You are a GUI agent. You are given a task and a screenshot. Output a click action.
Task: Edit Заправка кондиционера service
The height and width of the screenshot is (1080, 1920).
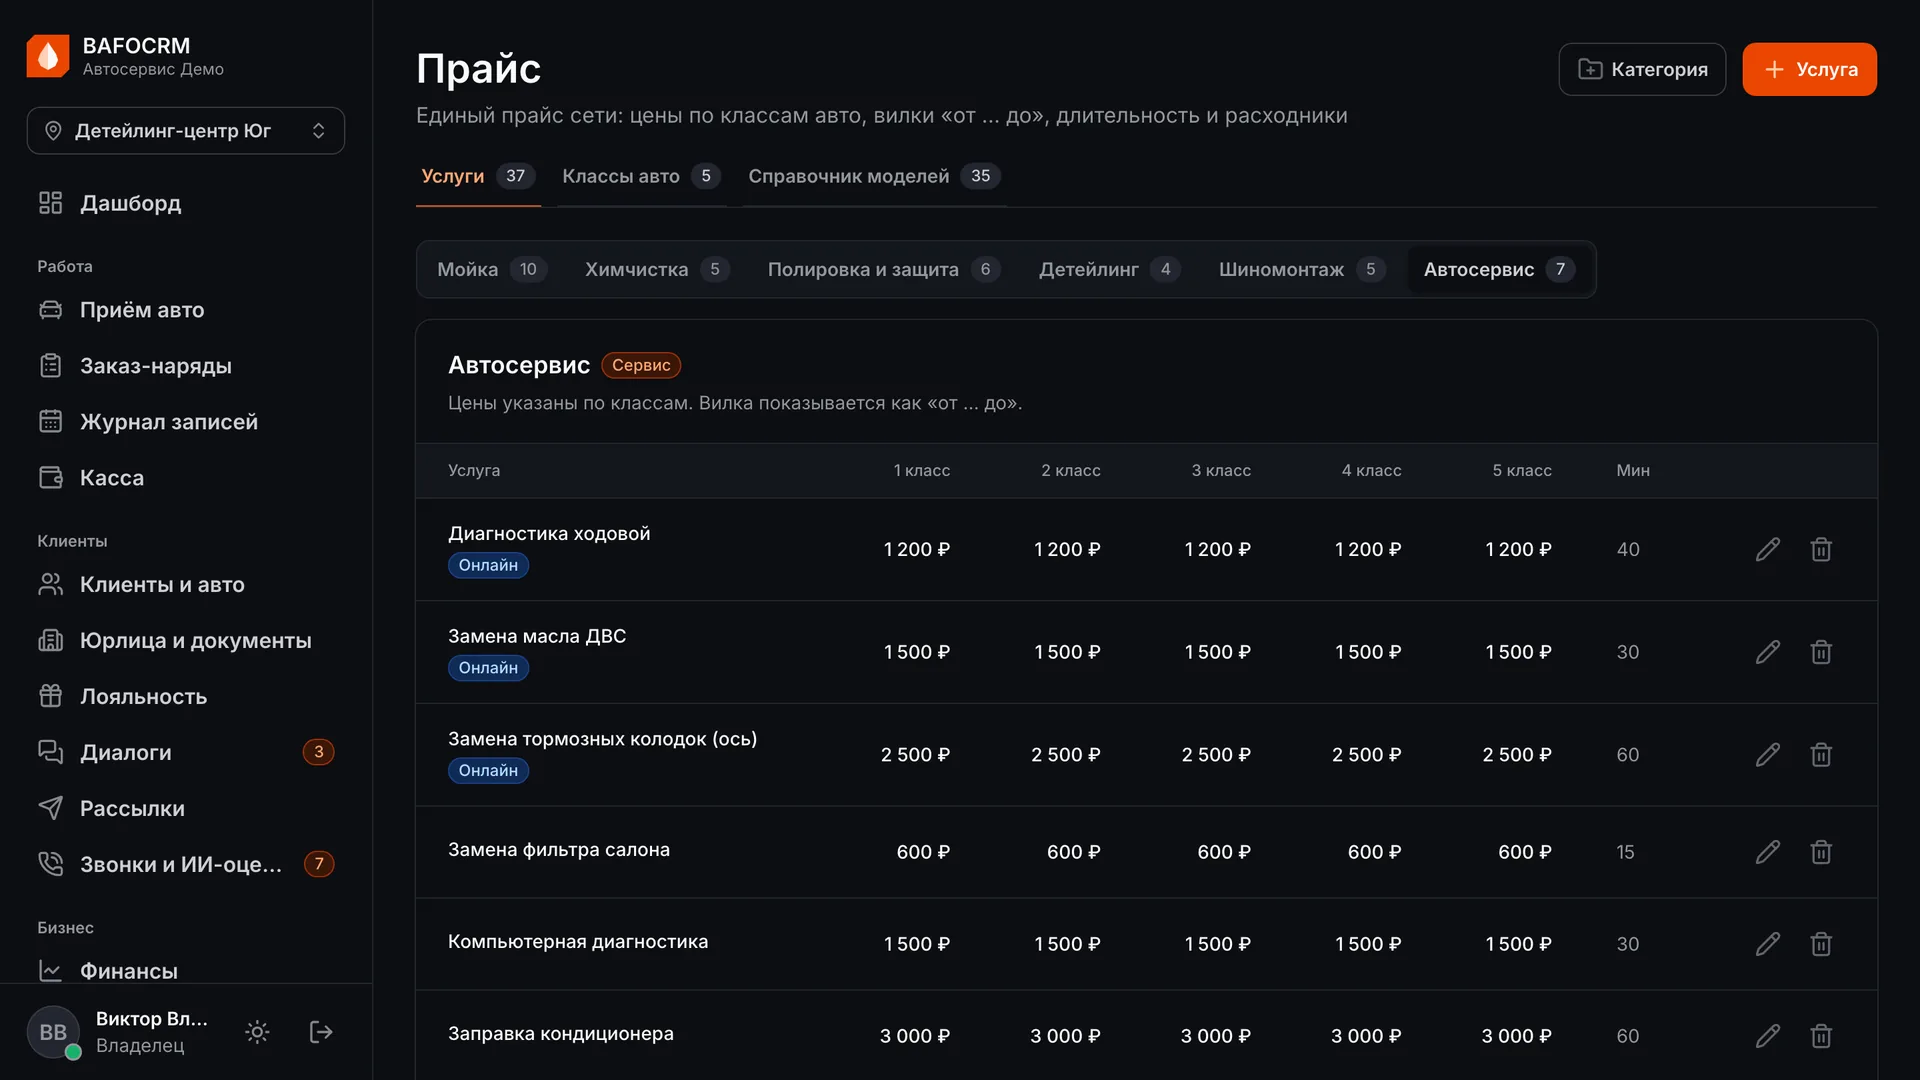coord(1767,1036)
